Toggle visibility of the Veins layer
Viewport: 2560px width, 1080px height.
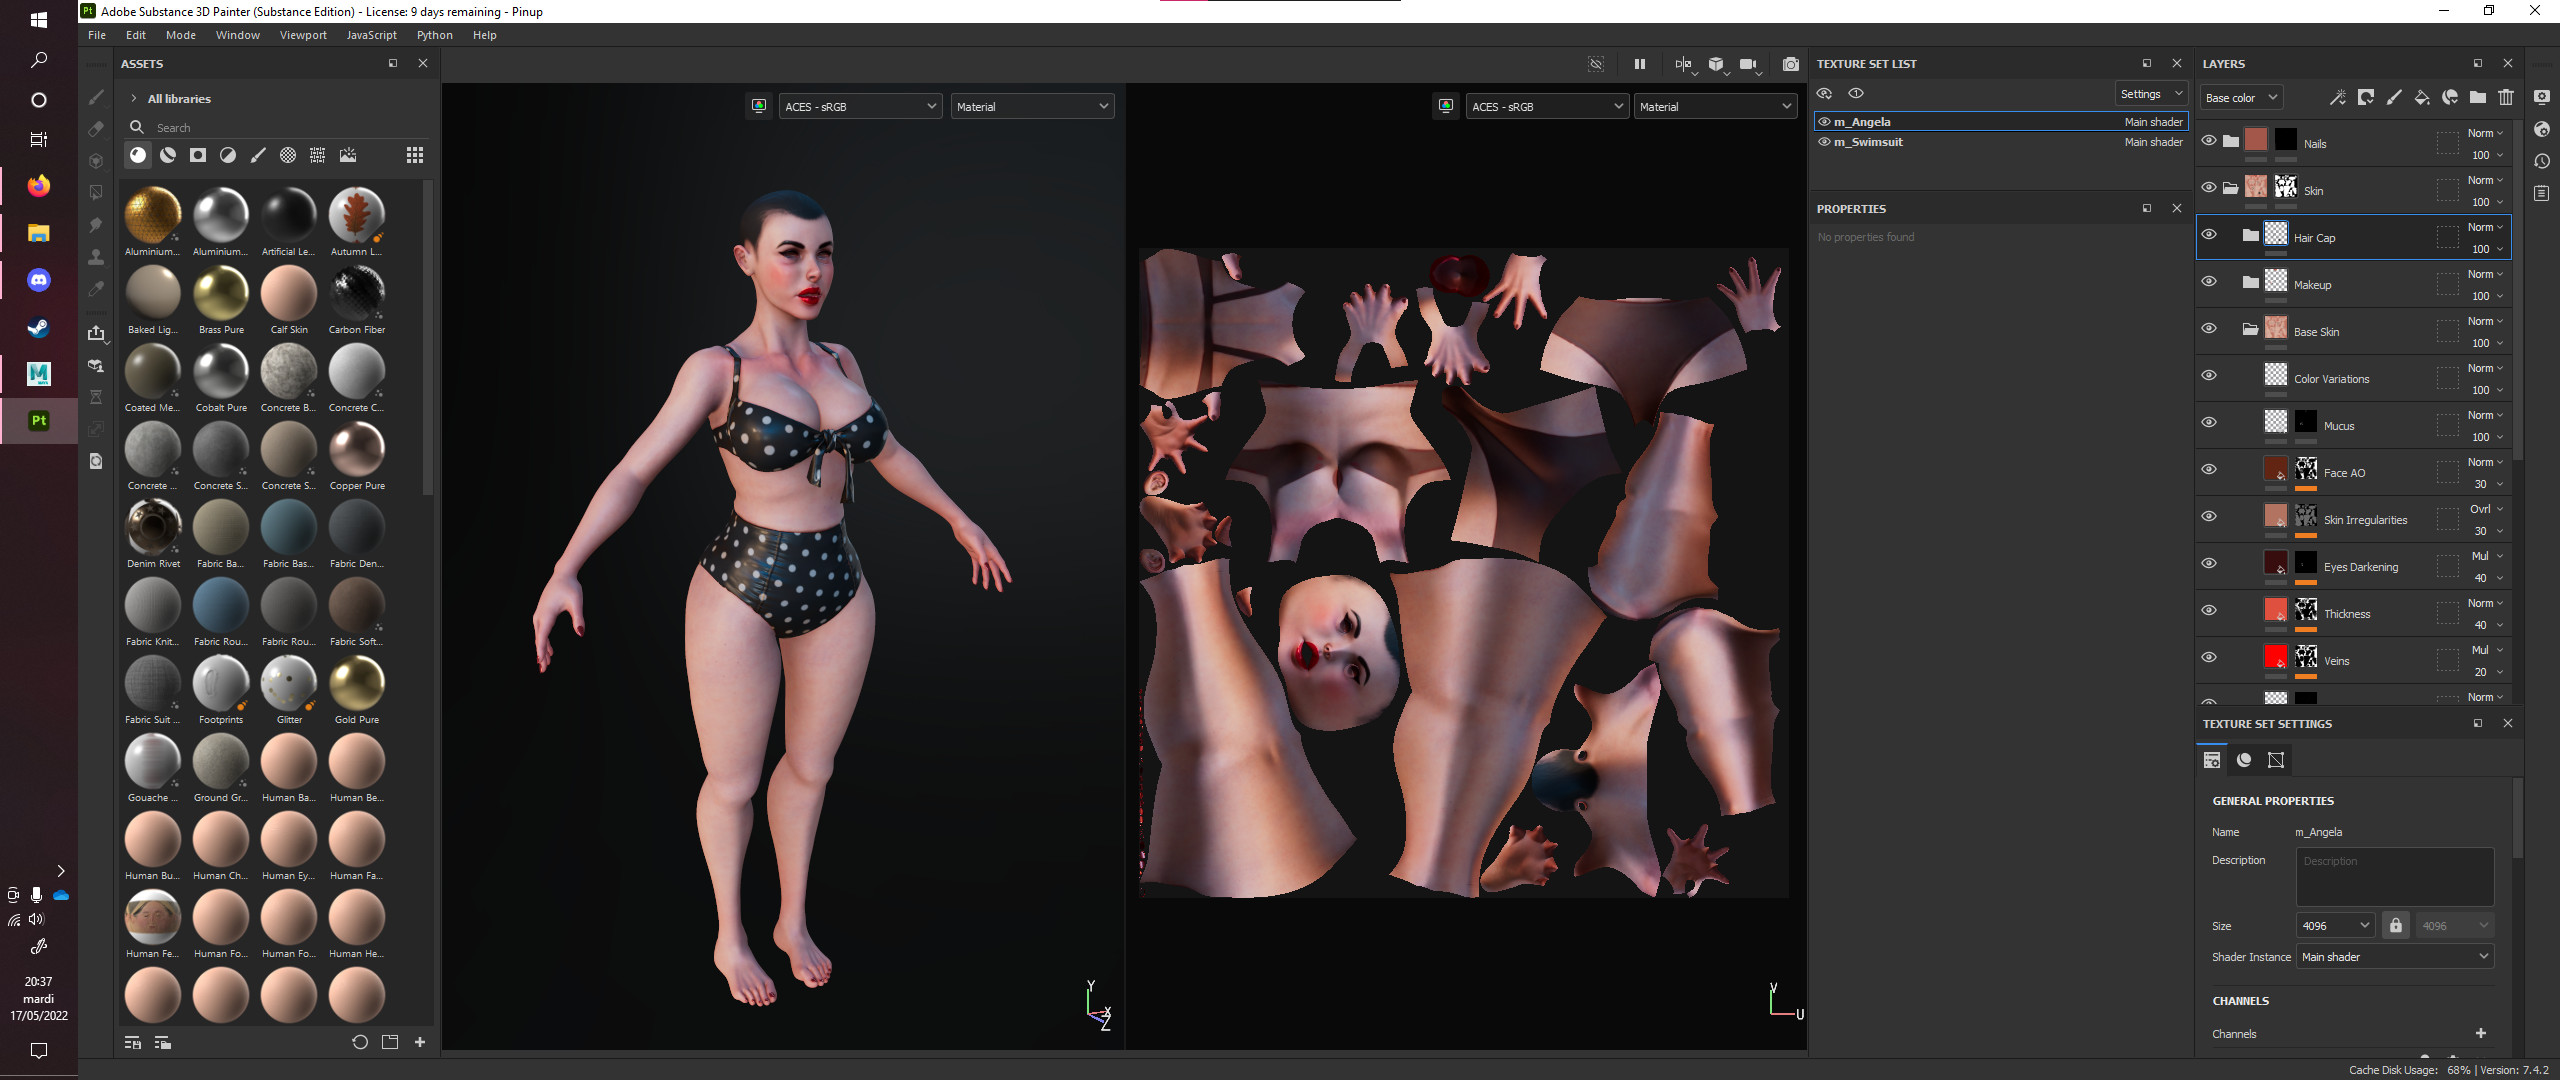(x=2209, y=657)
